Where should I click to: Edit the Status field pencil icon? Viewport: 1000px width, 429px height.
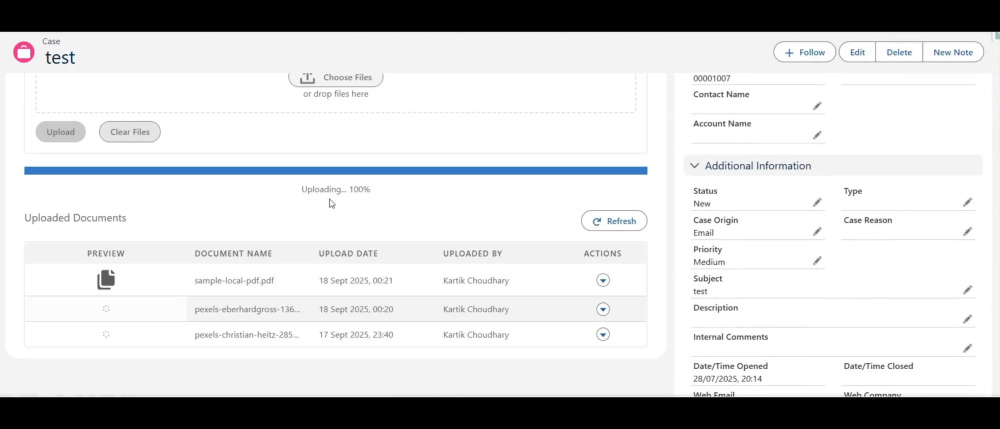pos(817,202)
